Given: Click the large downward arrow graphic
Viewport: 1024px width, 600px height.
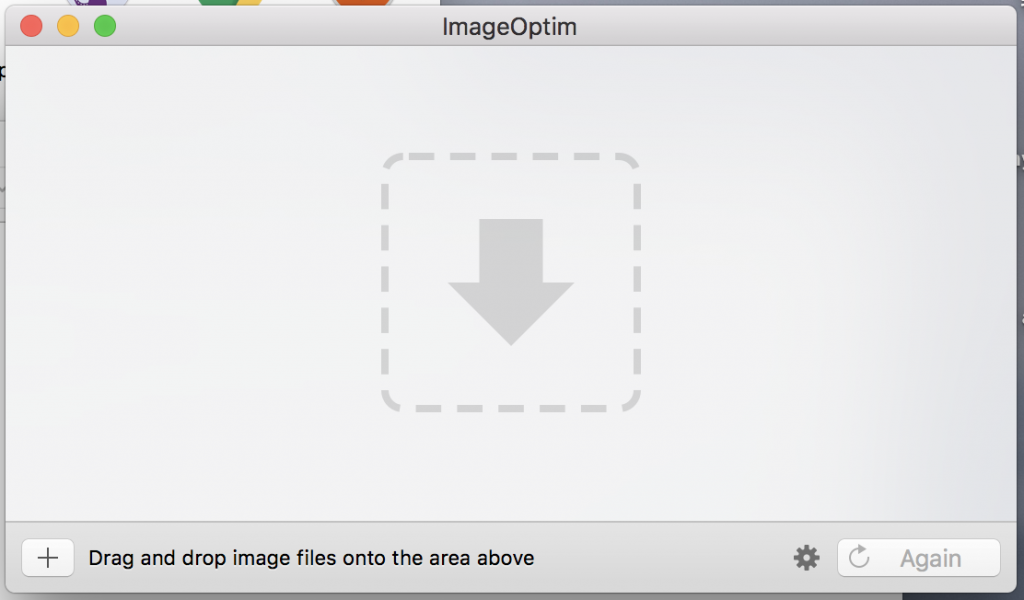Looking at the screenshot, I should [x=511, y=281].
